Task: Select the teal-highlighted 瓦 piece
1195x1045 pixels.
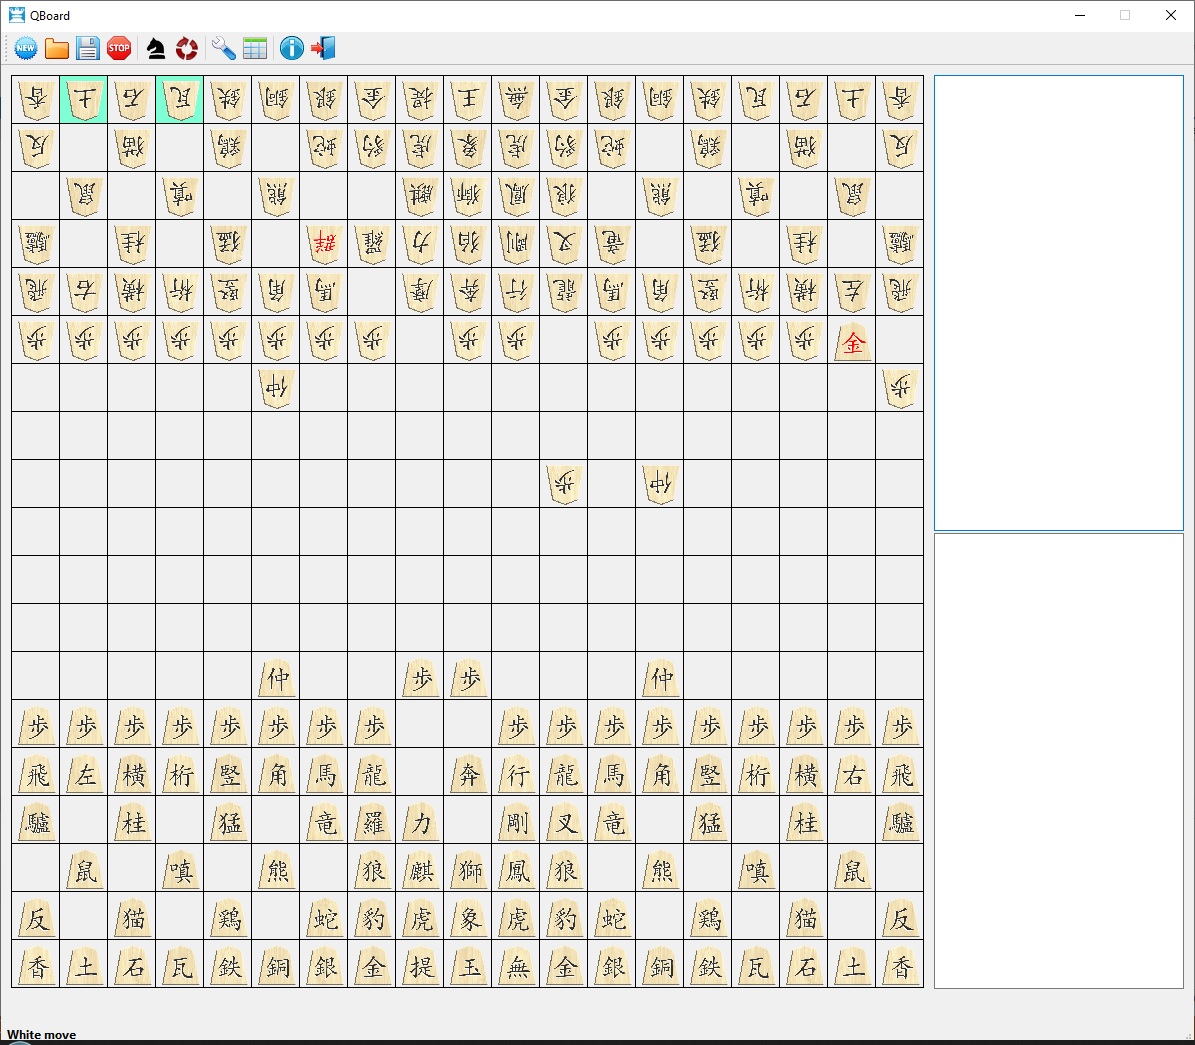Action: click(x=180, y=99)
